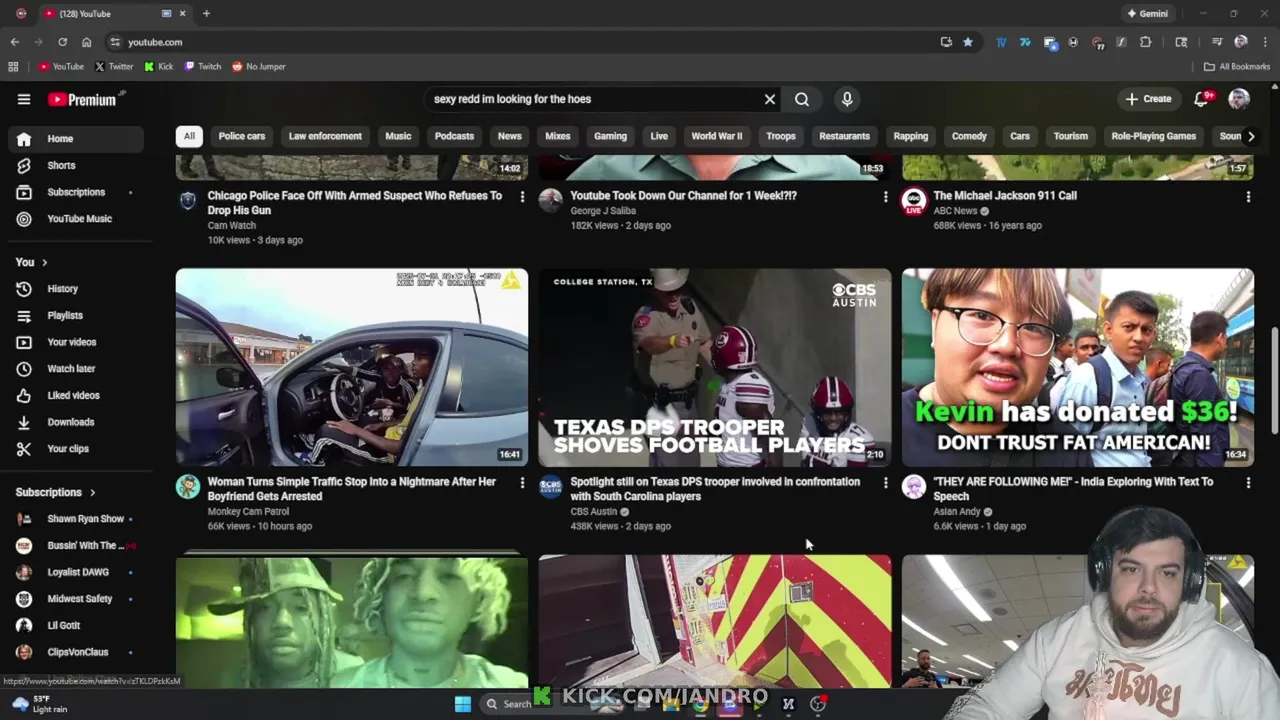Reload the page with refresh icon
This screenshot has width=1280, height=720.
[x=62, y=42]
